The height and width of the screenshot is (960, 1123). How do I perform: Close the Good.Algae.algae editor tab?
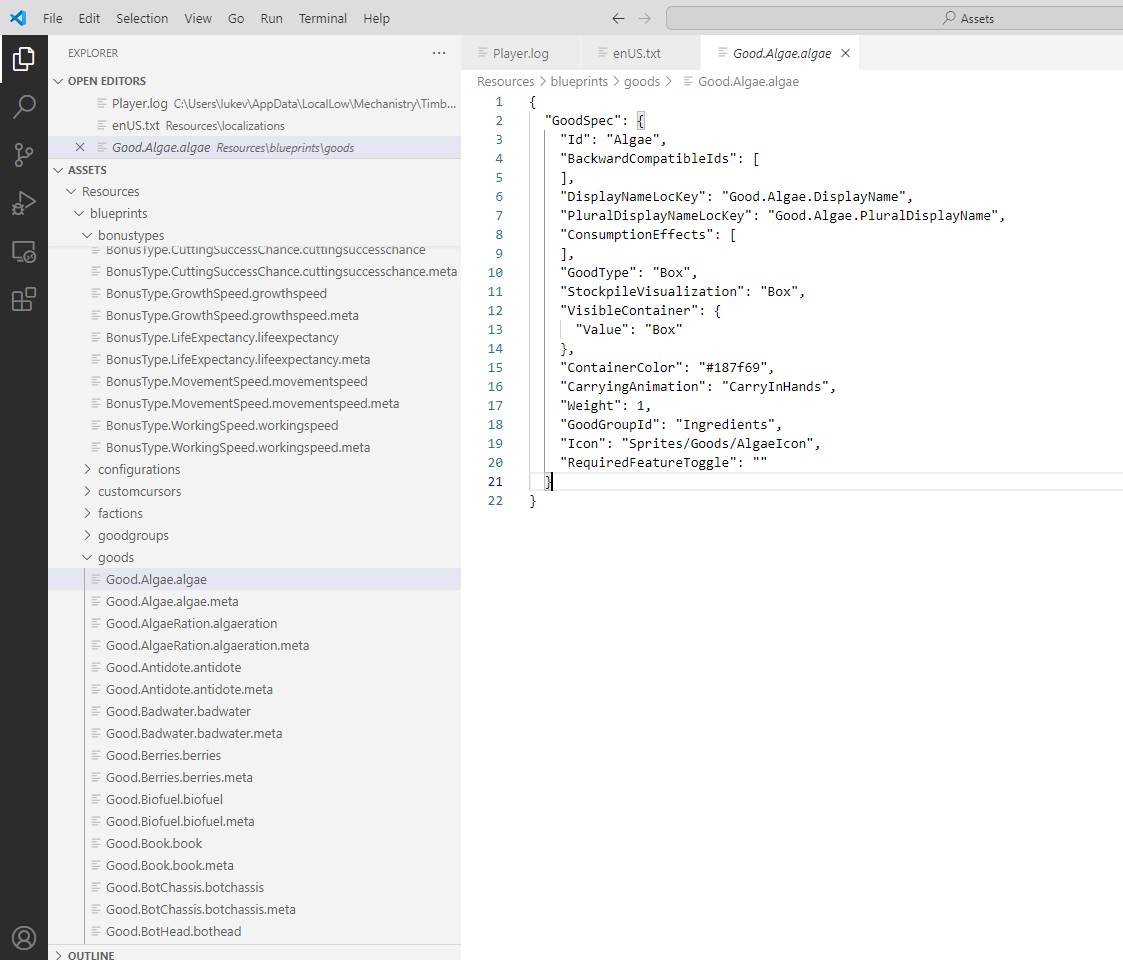[845, 53]
